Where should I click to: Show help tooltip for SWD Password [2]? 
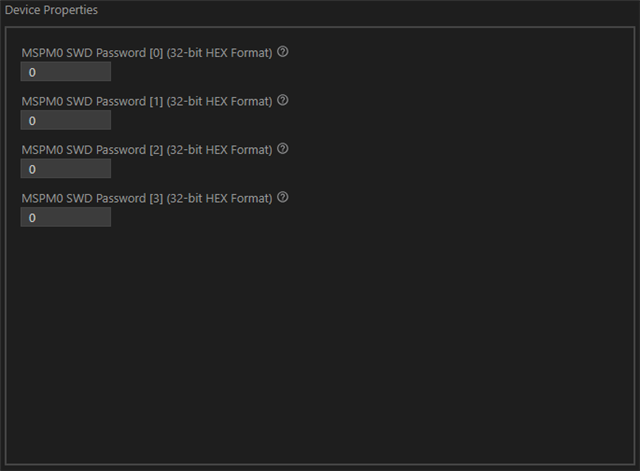[x=282, y=149]
